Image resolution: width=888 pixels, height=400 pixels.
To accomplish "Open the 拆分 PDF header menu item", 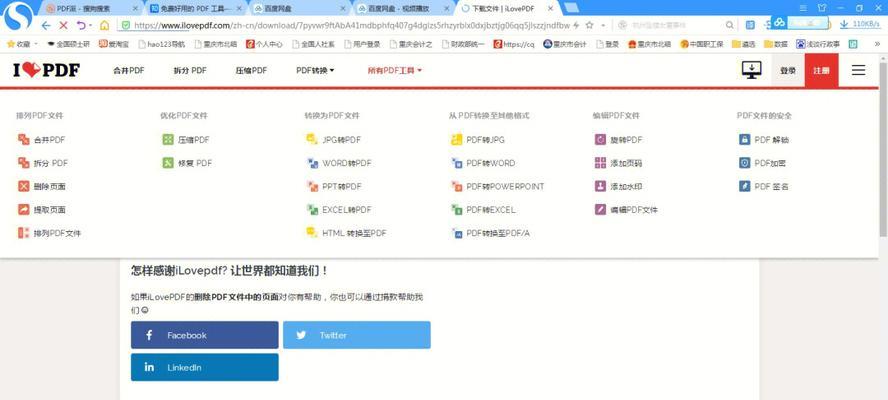I will tap(190, 70).
